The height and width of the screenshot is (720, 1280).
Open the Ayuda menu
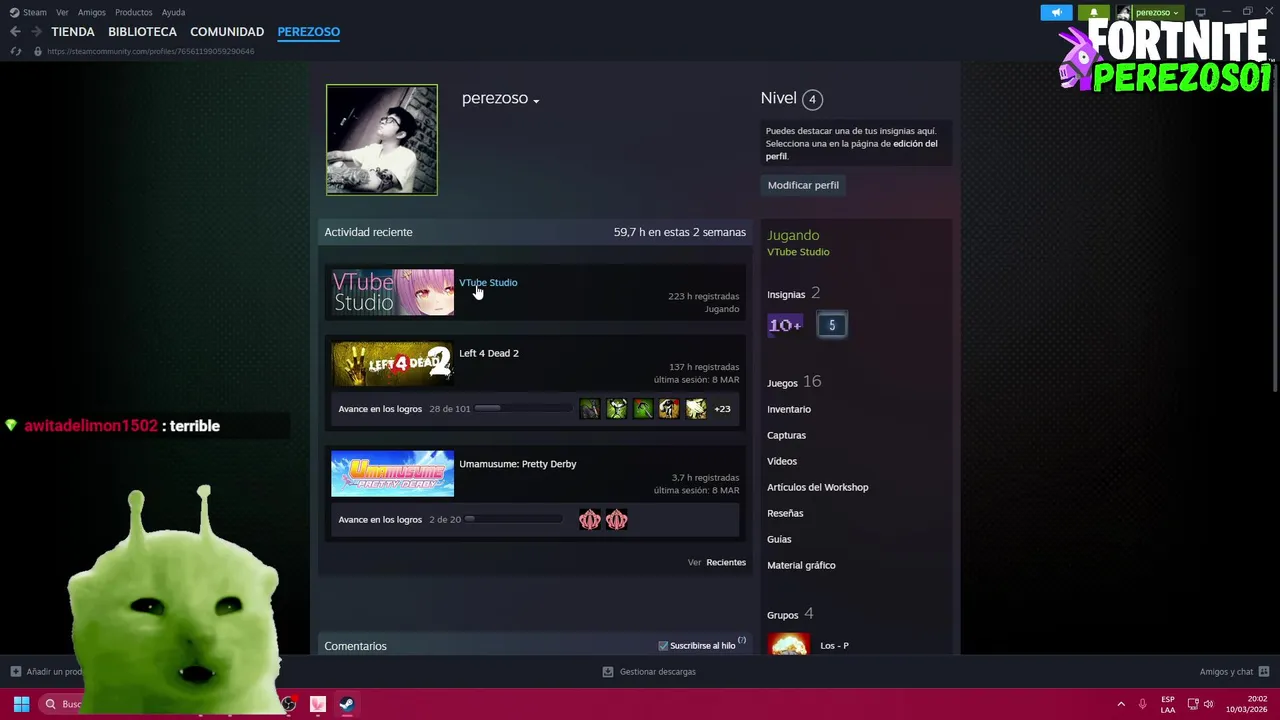[173, 12]
